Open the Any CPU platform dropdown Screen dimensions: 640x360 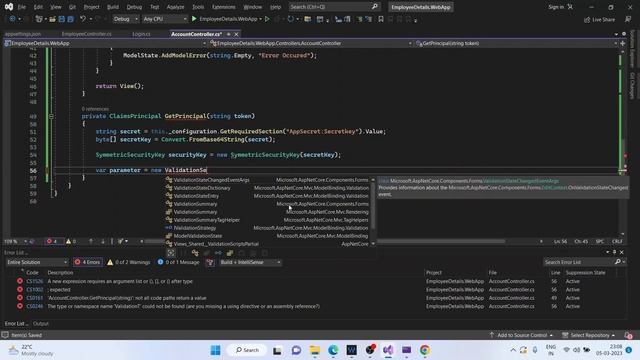click(164, 19)
